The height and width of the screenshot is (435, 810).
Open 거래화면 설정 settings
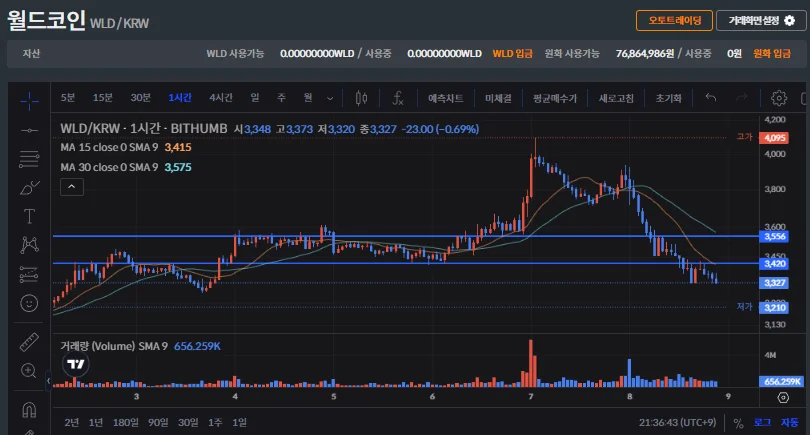[761, 21]
